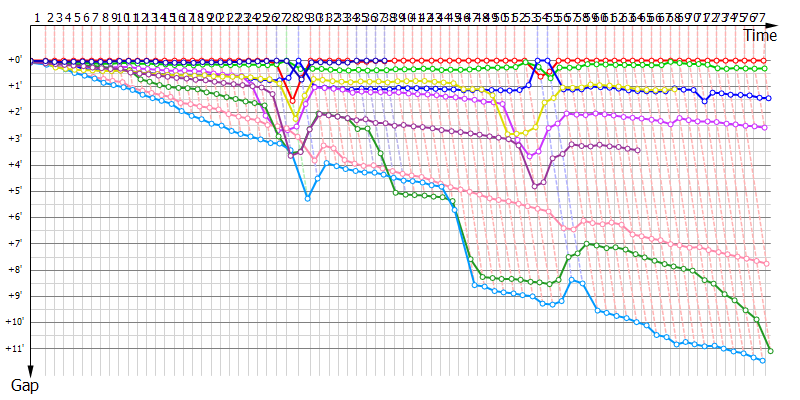Select the +9' gap tick label
The width and height of the screenshot is (800, 400).
pyautogui.click(x=14, y=296)
